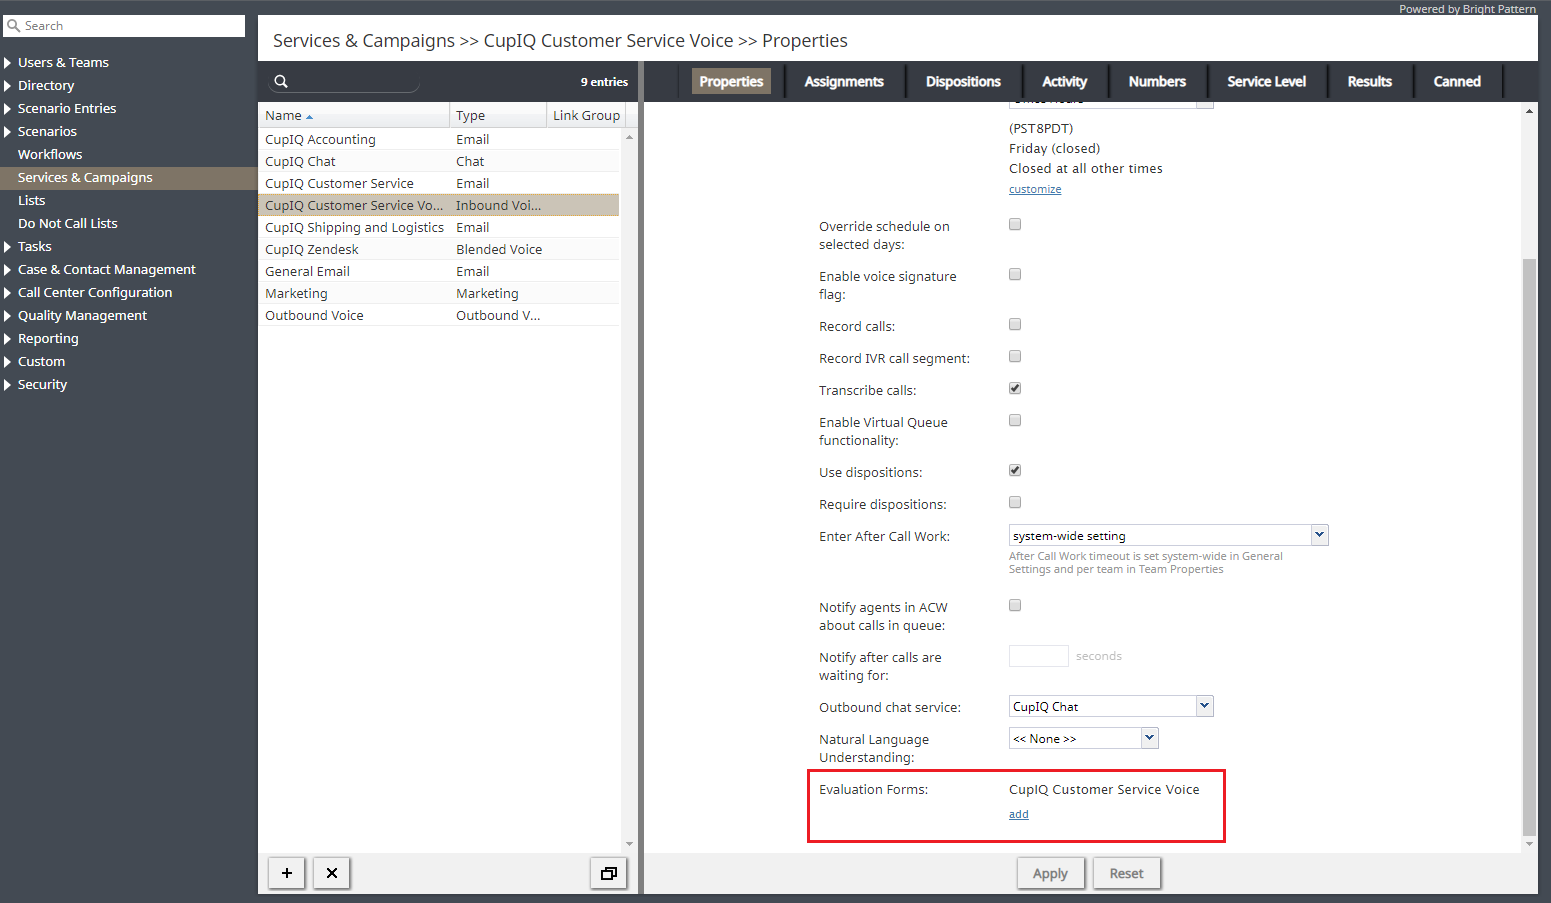The image size is (1551, 903).
Task: Click Notify after calls waiting seconds field
Action: point(1039,656)
